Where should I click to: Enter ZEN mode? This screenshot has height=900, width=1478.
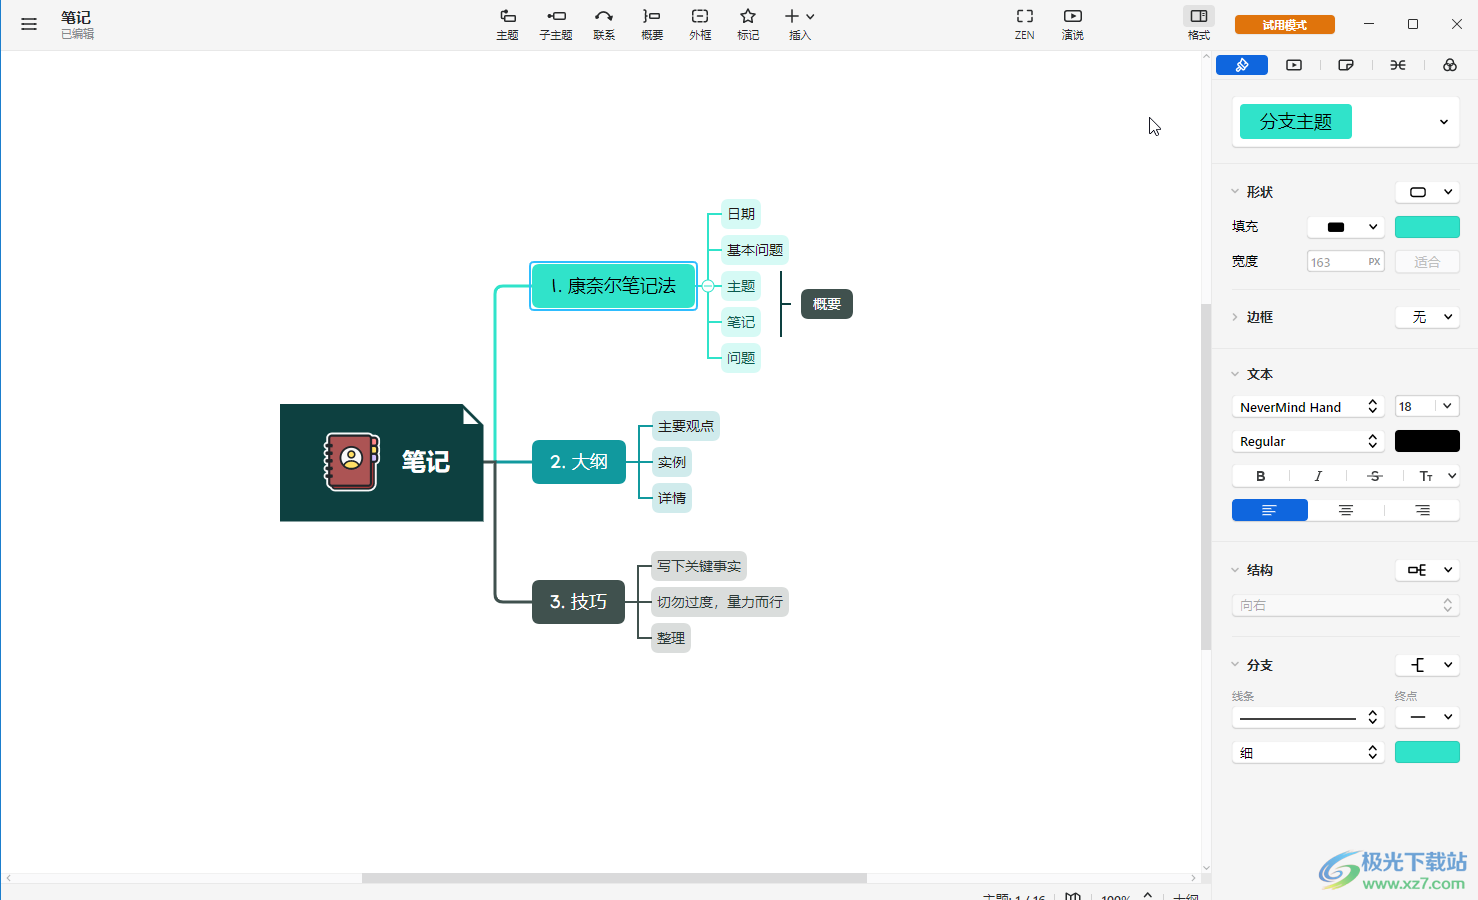point(1025,24)
